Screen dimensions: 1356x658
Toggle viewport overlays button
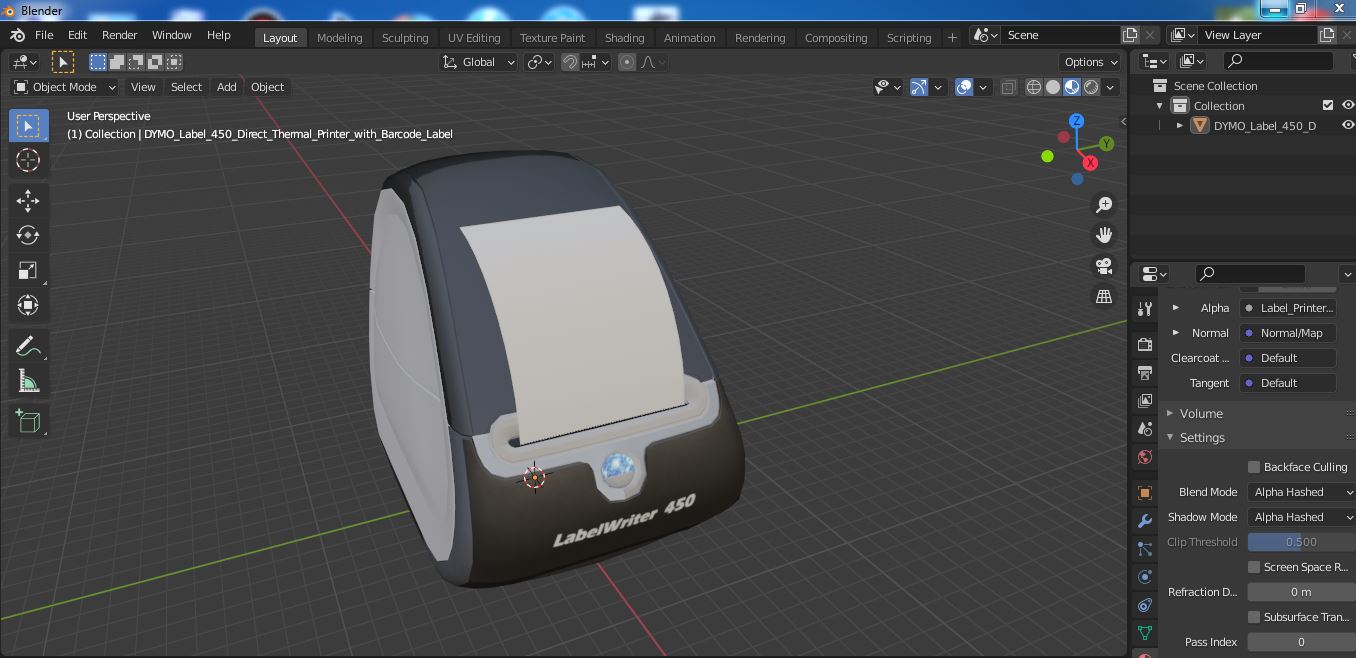(964, 87)
